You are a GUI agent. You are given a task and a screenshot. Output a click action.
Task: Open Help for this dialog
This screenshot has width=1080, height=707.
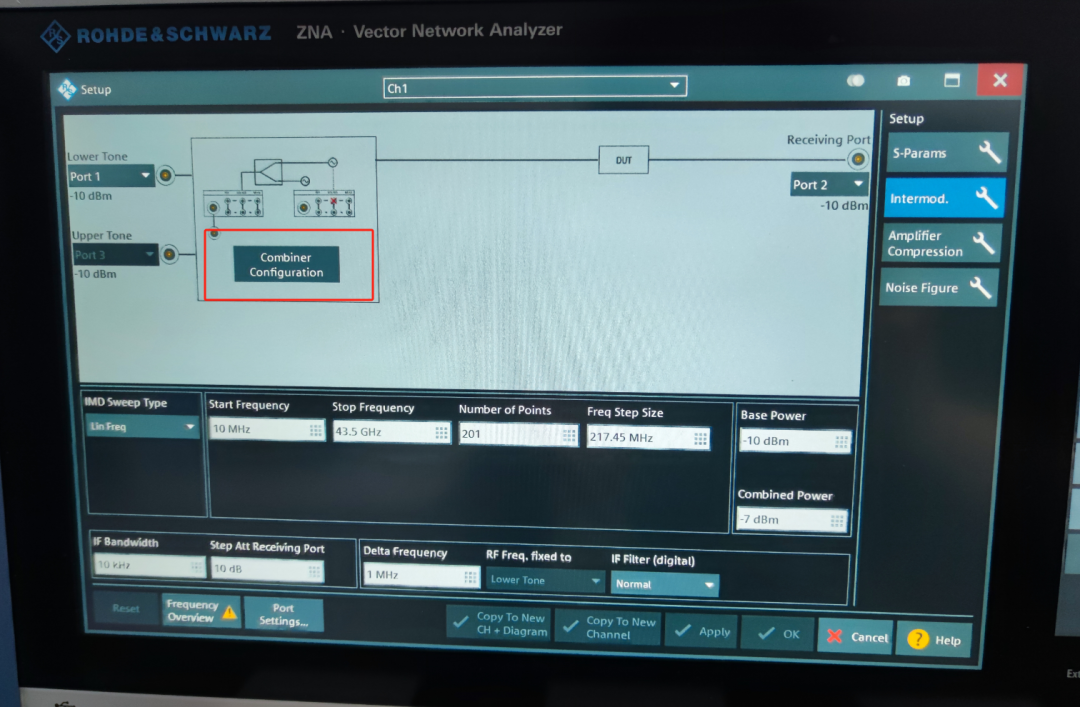coord(934,640)
